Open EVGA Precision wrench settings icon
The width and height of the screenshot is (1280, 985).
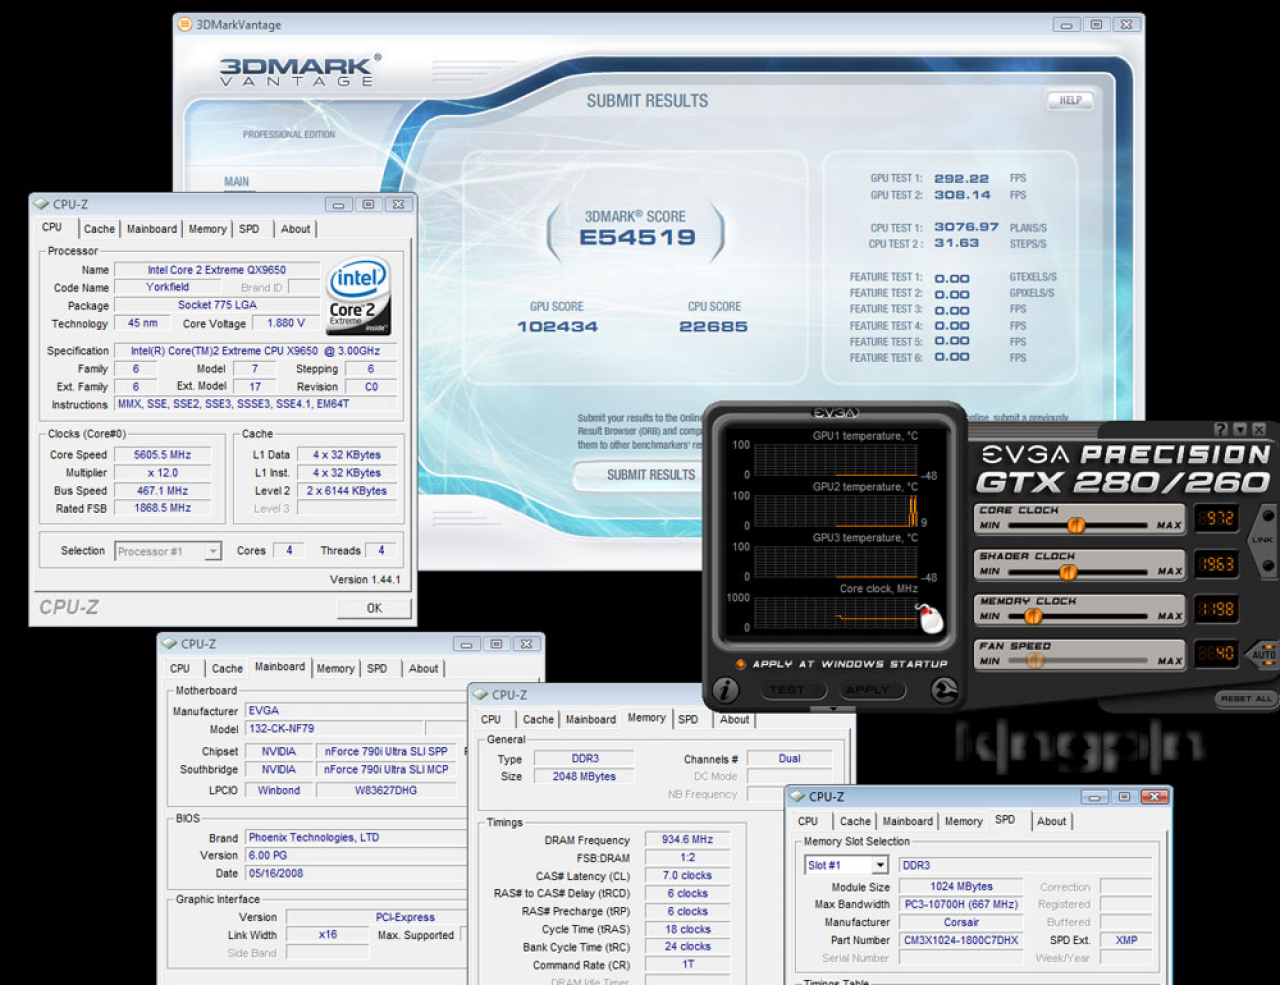coord(943,690)
